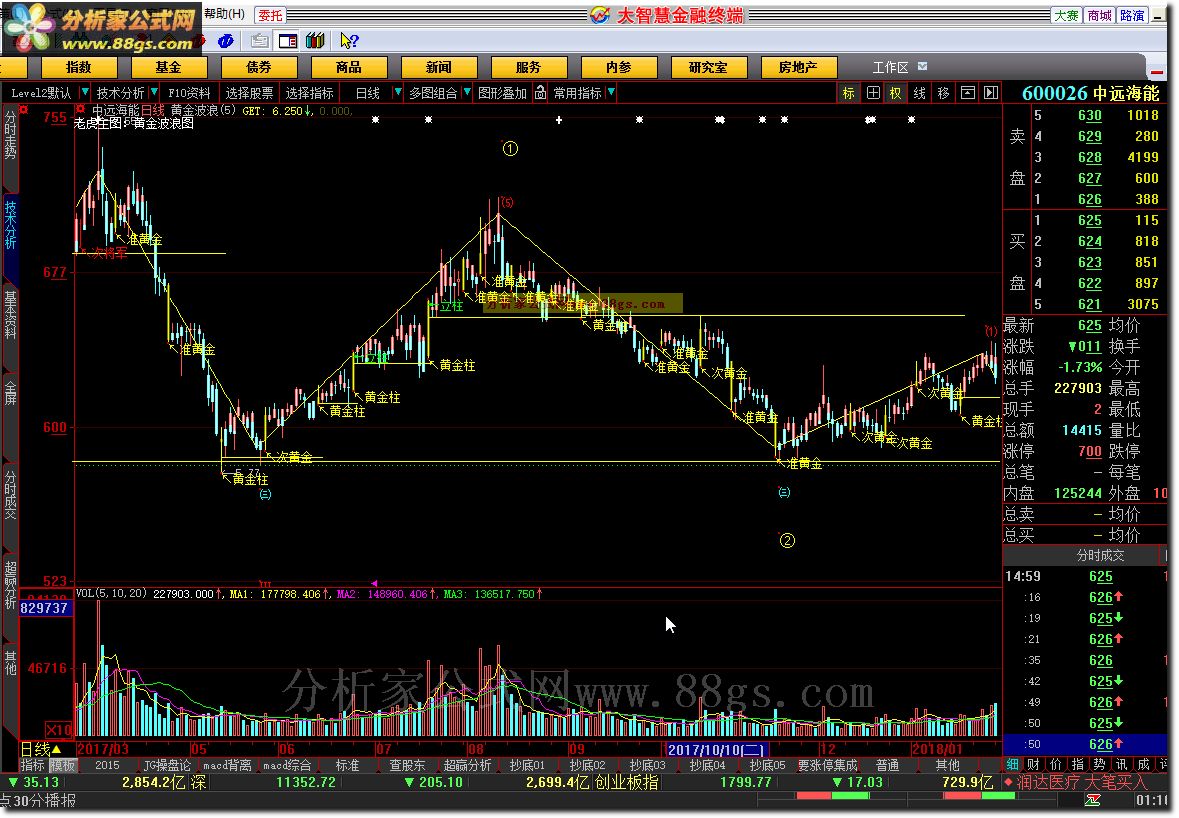This screenshot has height=818, width=1179.
Task: Open the 日线 period dropdown arrow
Action: (x=398, y=92)
